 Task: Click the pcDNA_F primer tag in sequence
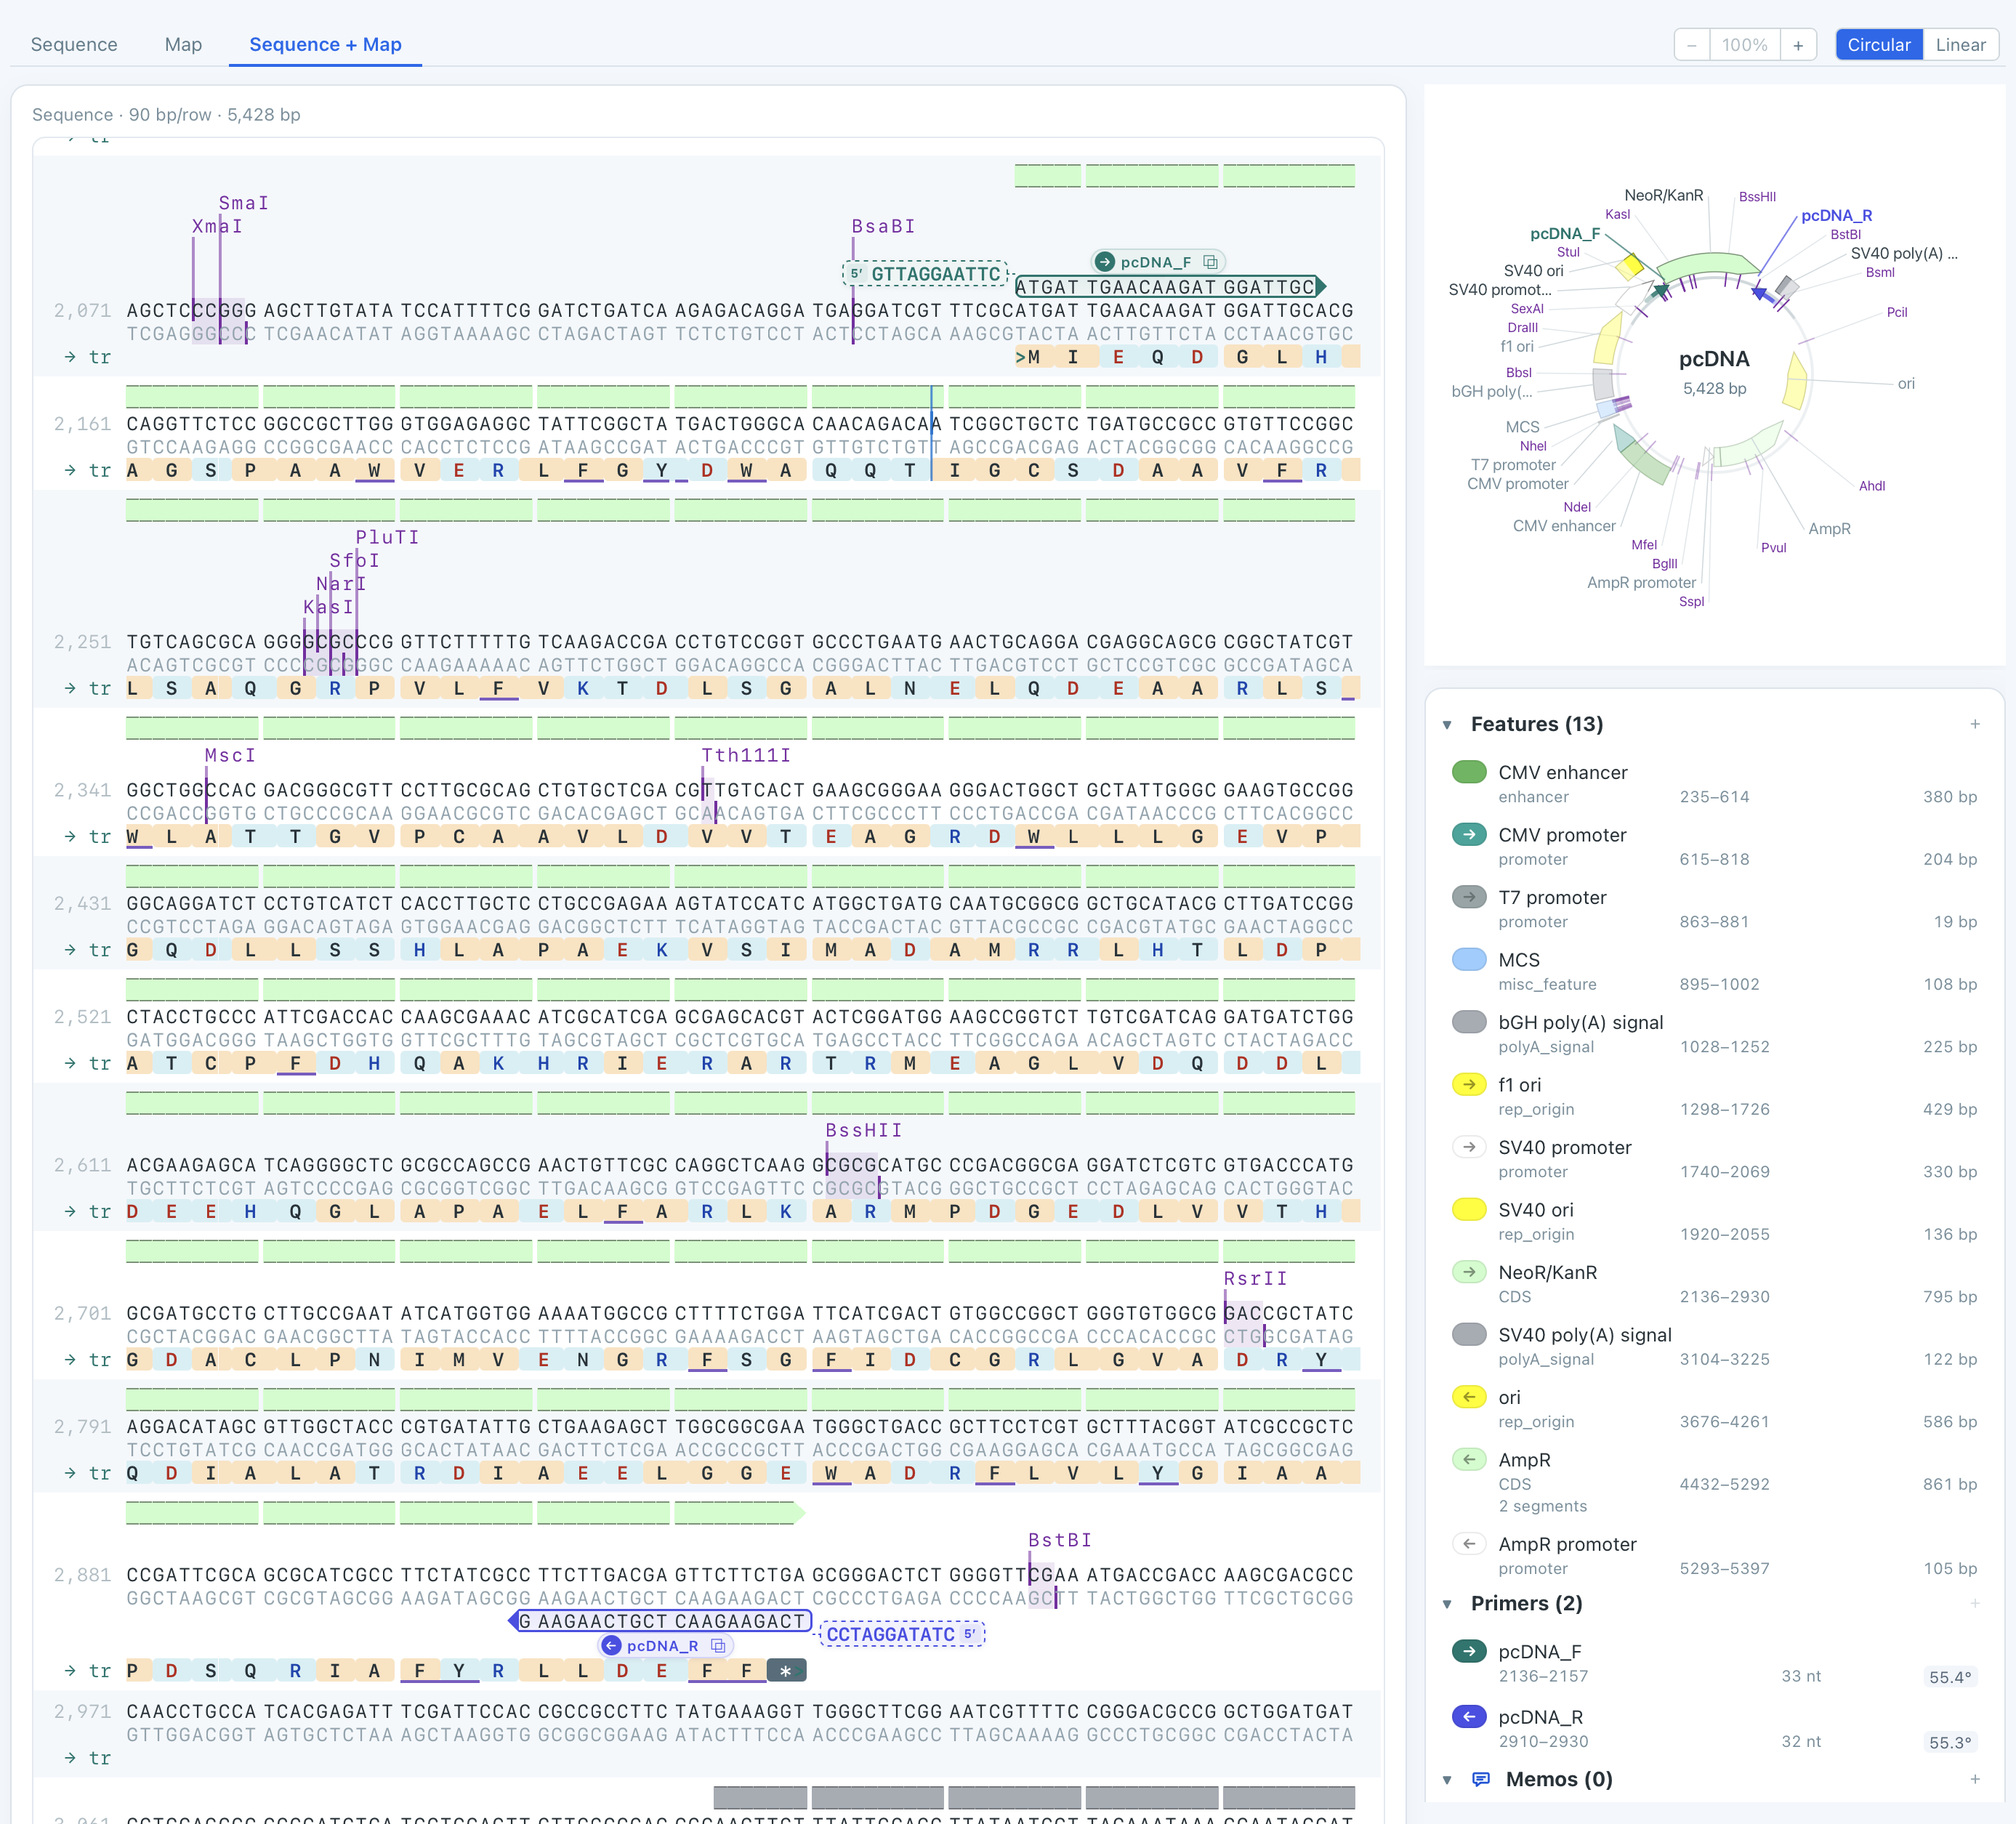(1156, 262)
